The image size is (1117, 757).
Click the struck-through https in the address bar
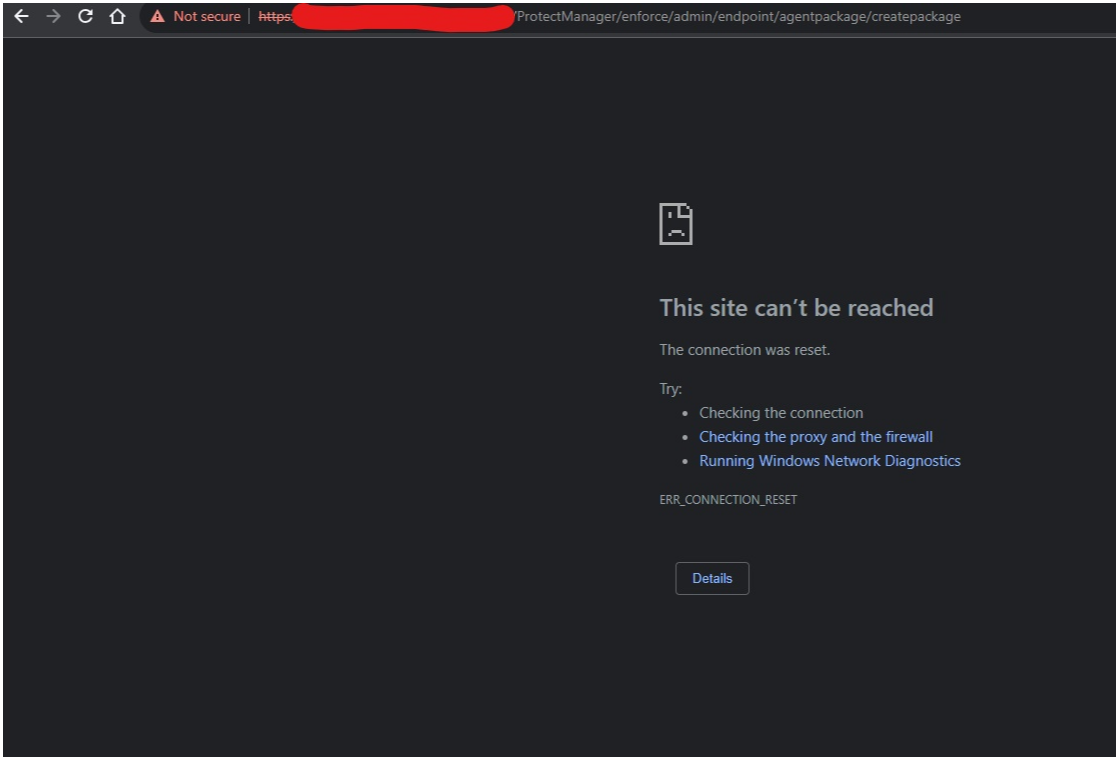click(275, 16)
